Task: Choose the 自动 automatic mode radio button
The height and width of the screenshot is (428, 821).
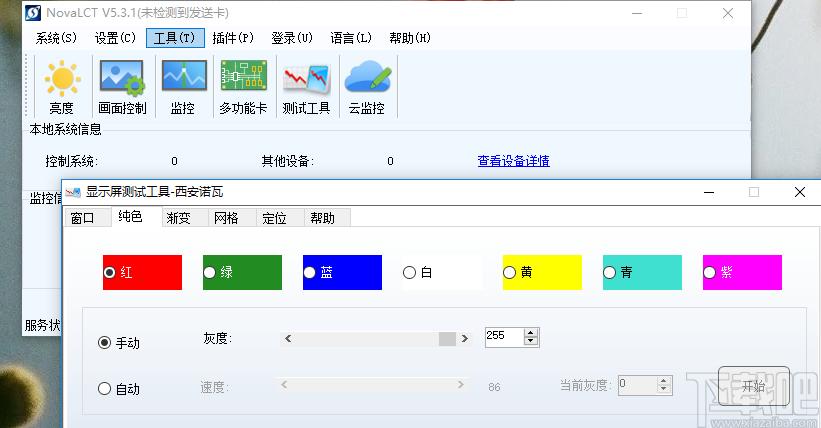Action: (104, 389)
